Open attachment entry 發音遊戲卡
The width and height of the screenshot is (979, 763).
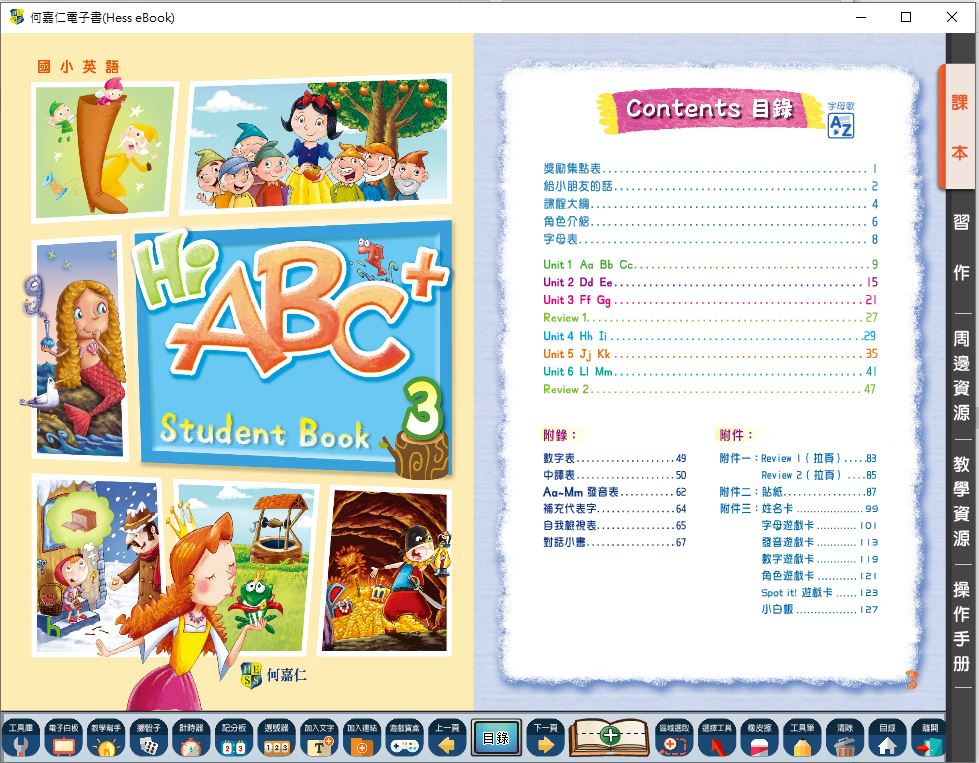(819, 543)
